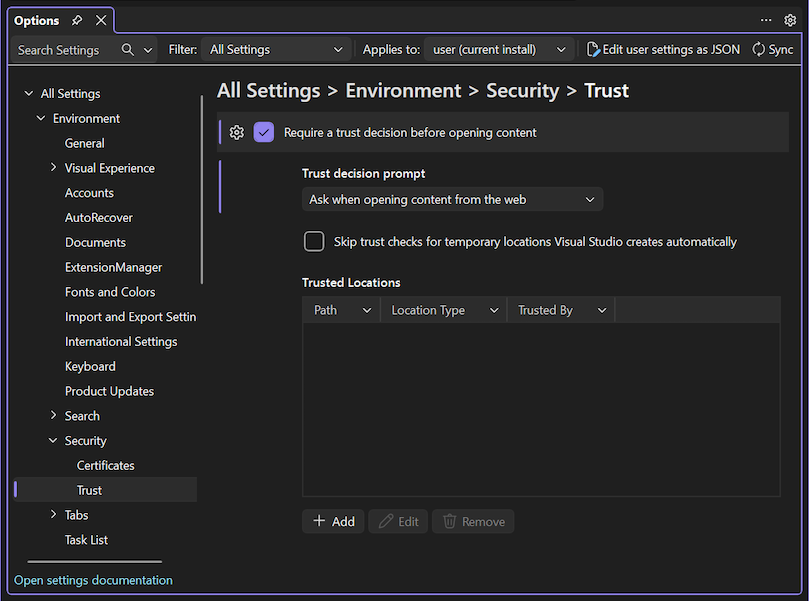Viewport: 809px width, 601px height.
Task: Collapse the Security tree node
Action: [x=51, y=440]
